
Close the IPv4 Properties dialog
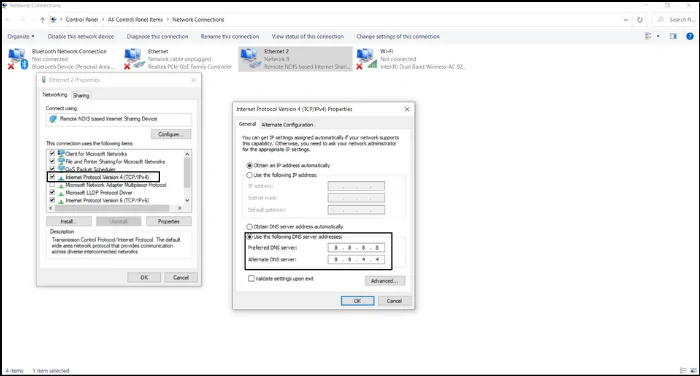point(407,109)
